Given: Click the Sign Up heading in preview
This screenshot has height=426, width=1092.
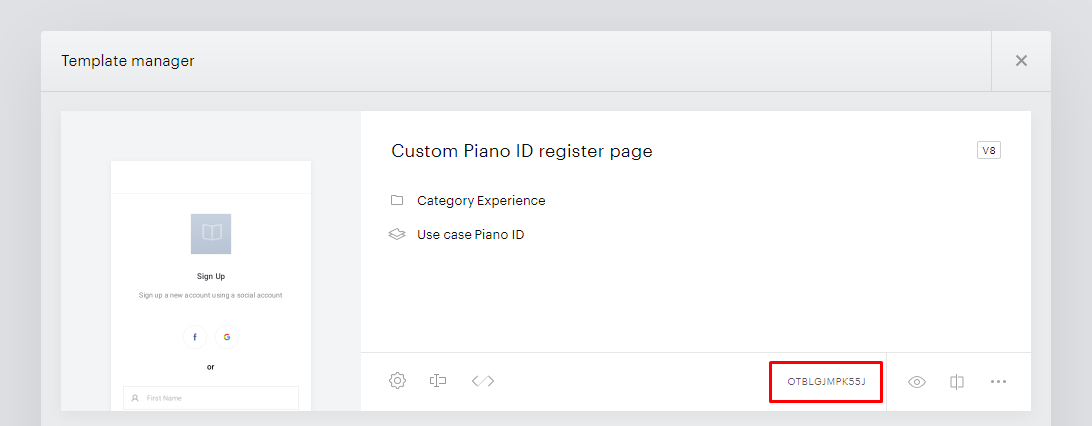Looking at the screenshot, I should click(x=211, y=276).
